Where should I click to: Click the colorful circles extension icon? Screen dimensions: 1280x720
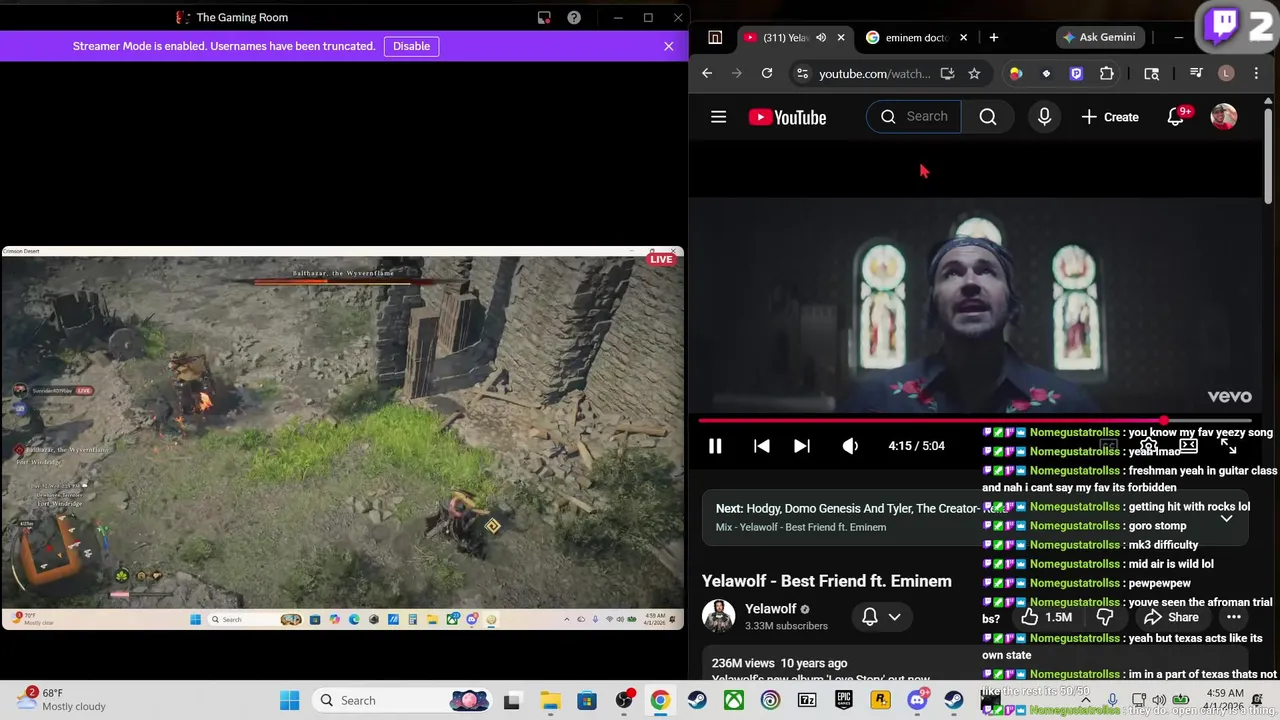(x=1016, y=73)
